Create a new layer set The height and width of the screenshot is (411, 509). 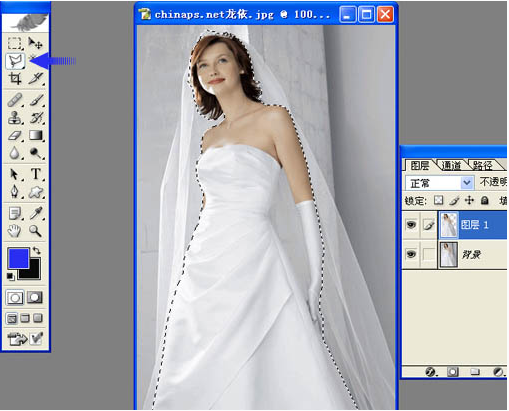click(x=475, y=372)
